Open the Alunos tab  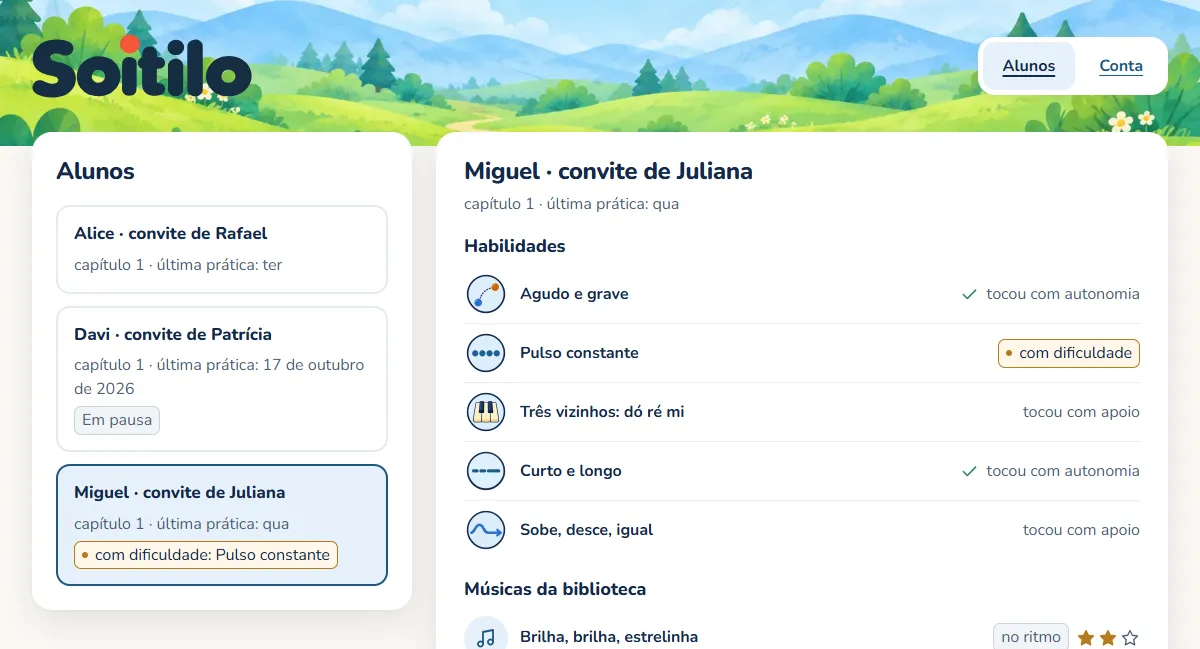click(x=1029, y=66)
